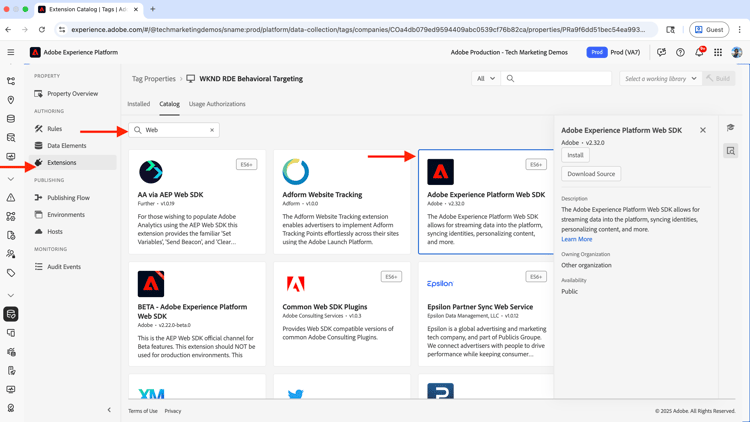Open the AA via AEP Web SDK card
The width and height of the screenshot is (750, 422).
[197, 201]
